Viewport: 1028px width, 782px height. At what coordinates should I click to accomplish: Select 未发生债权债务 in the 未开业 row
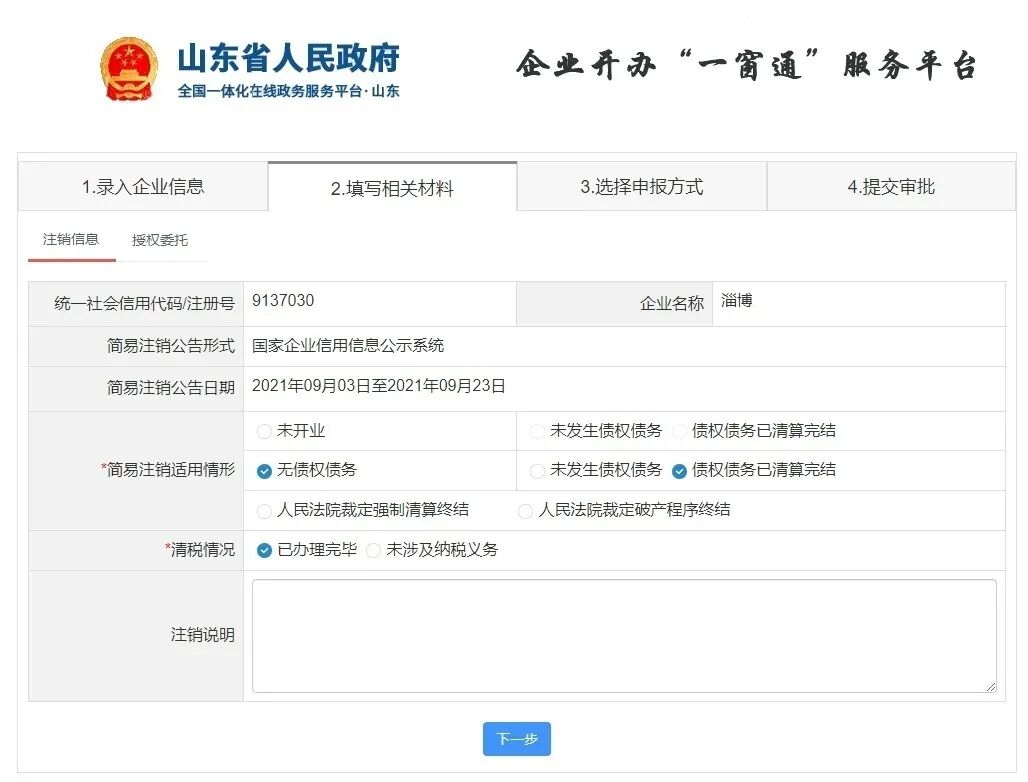(537, 431)
